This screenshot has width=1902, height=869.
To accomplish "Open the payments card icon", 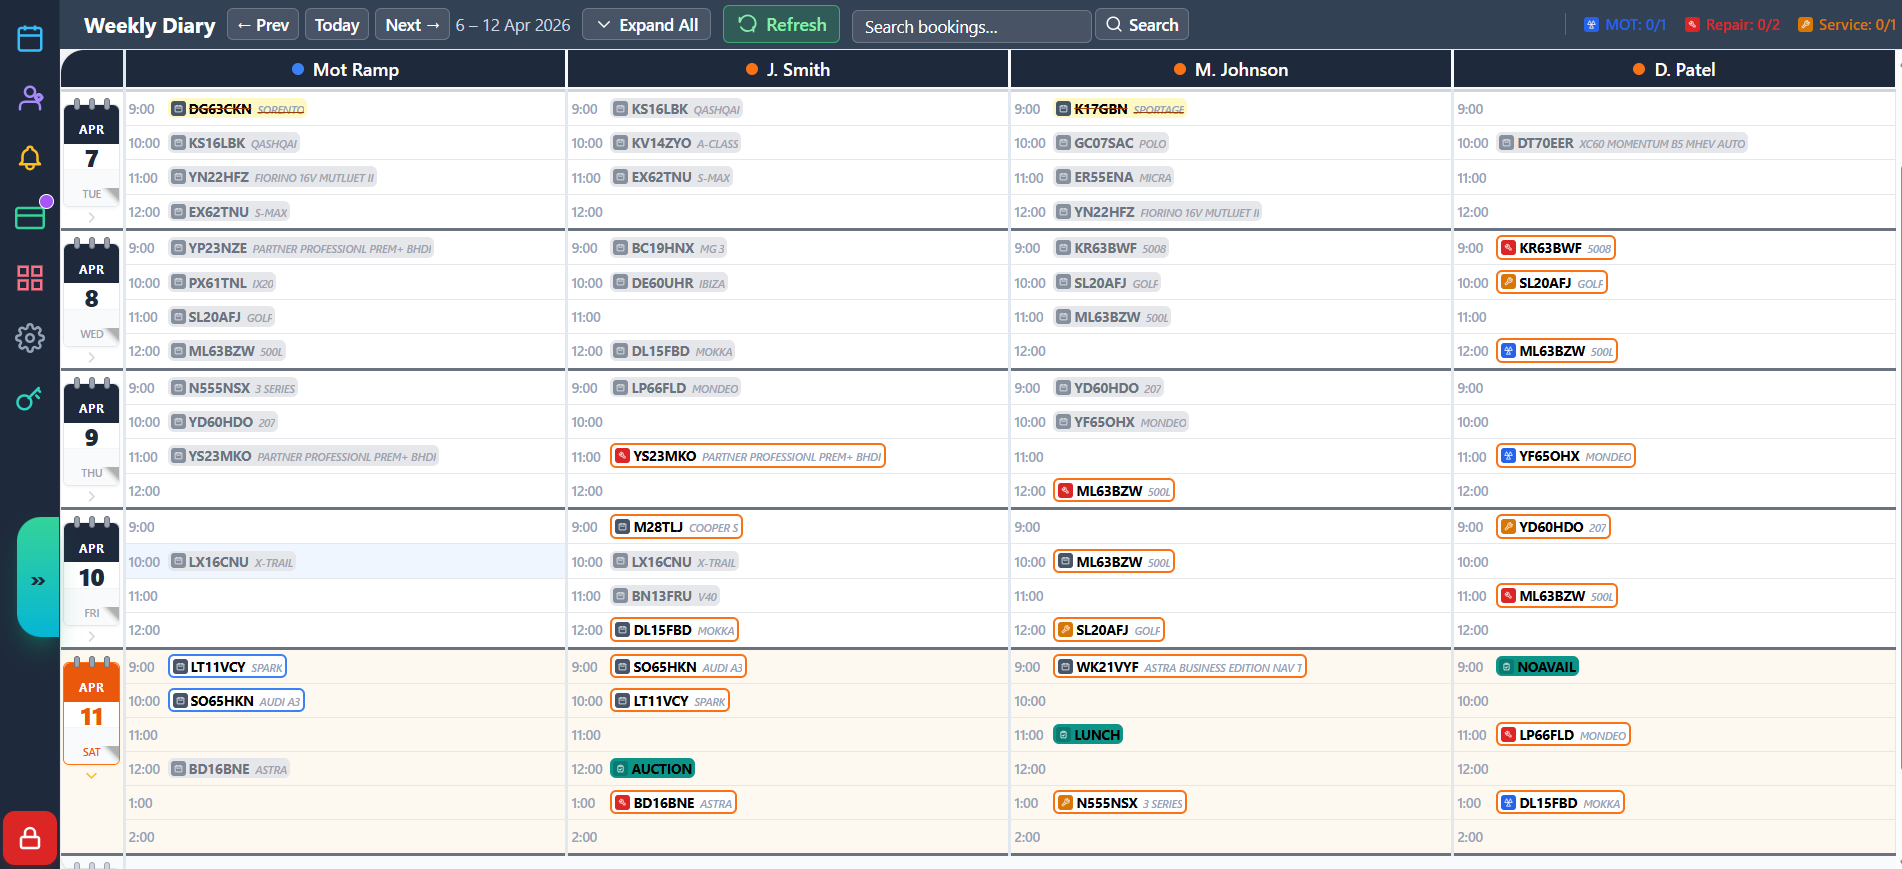I will [x=30, y=217].
